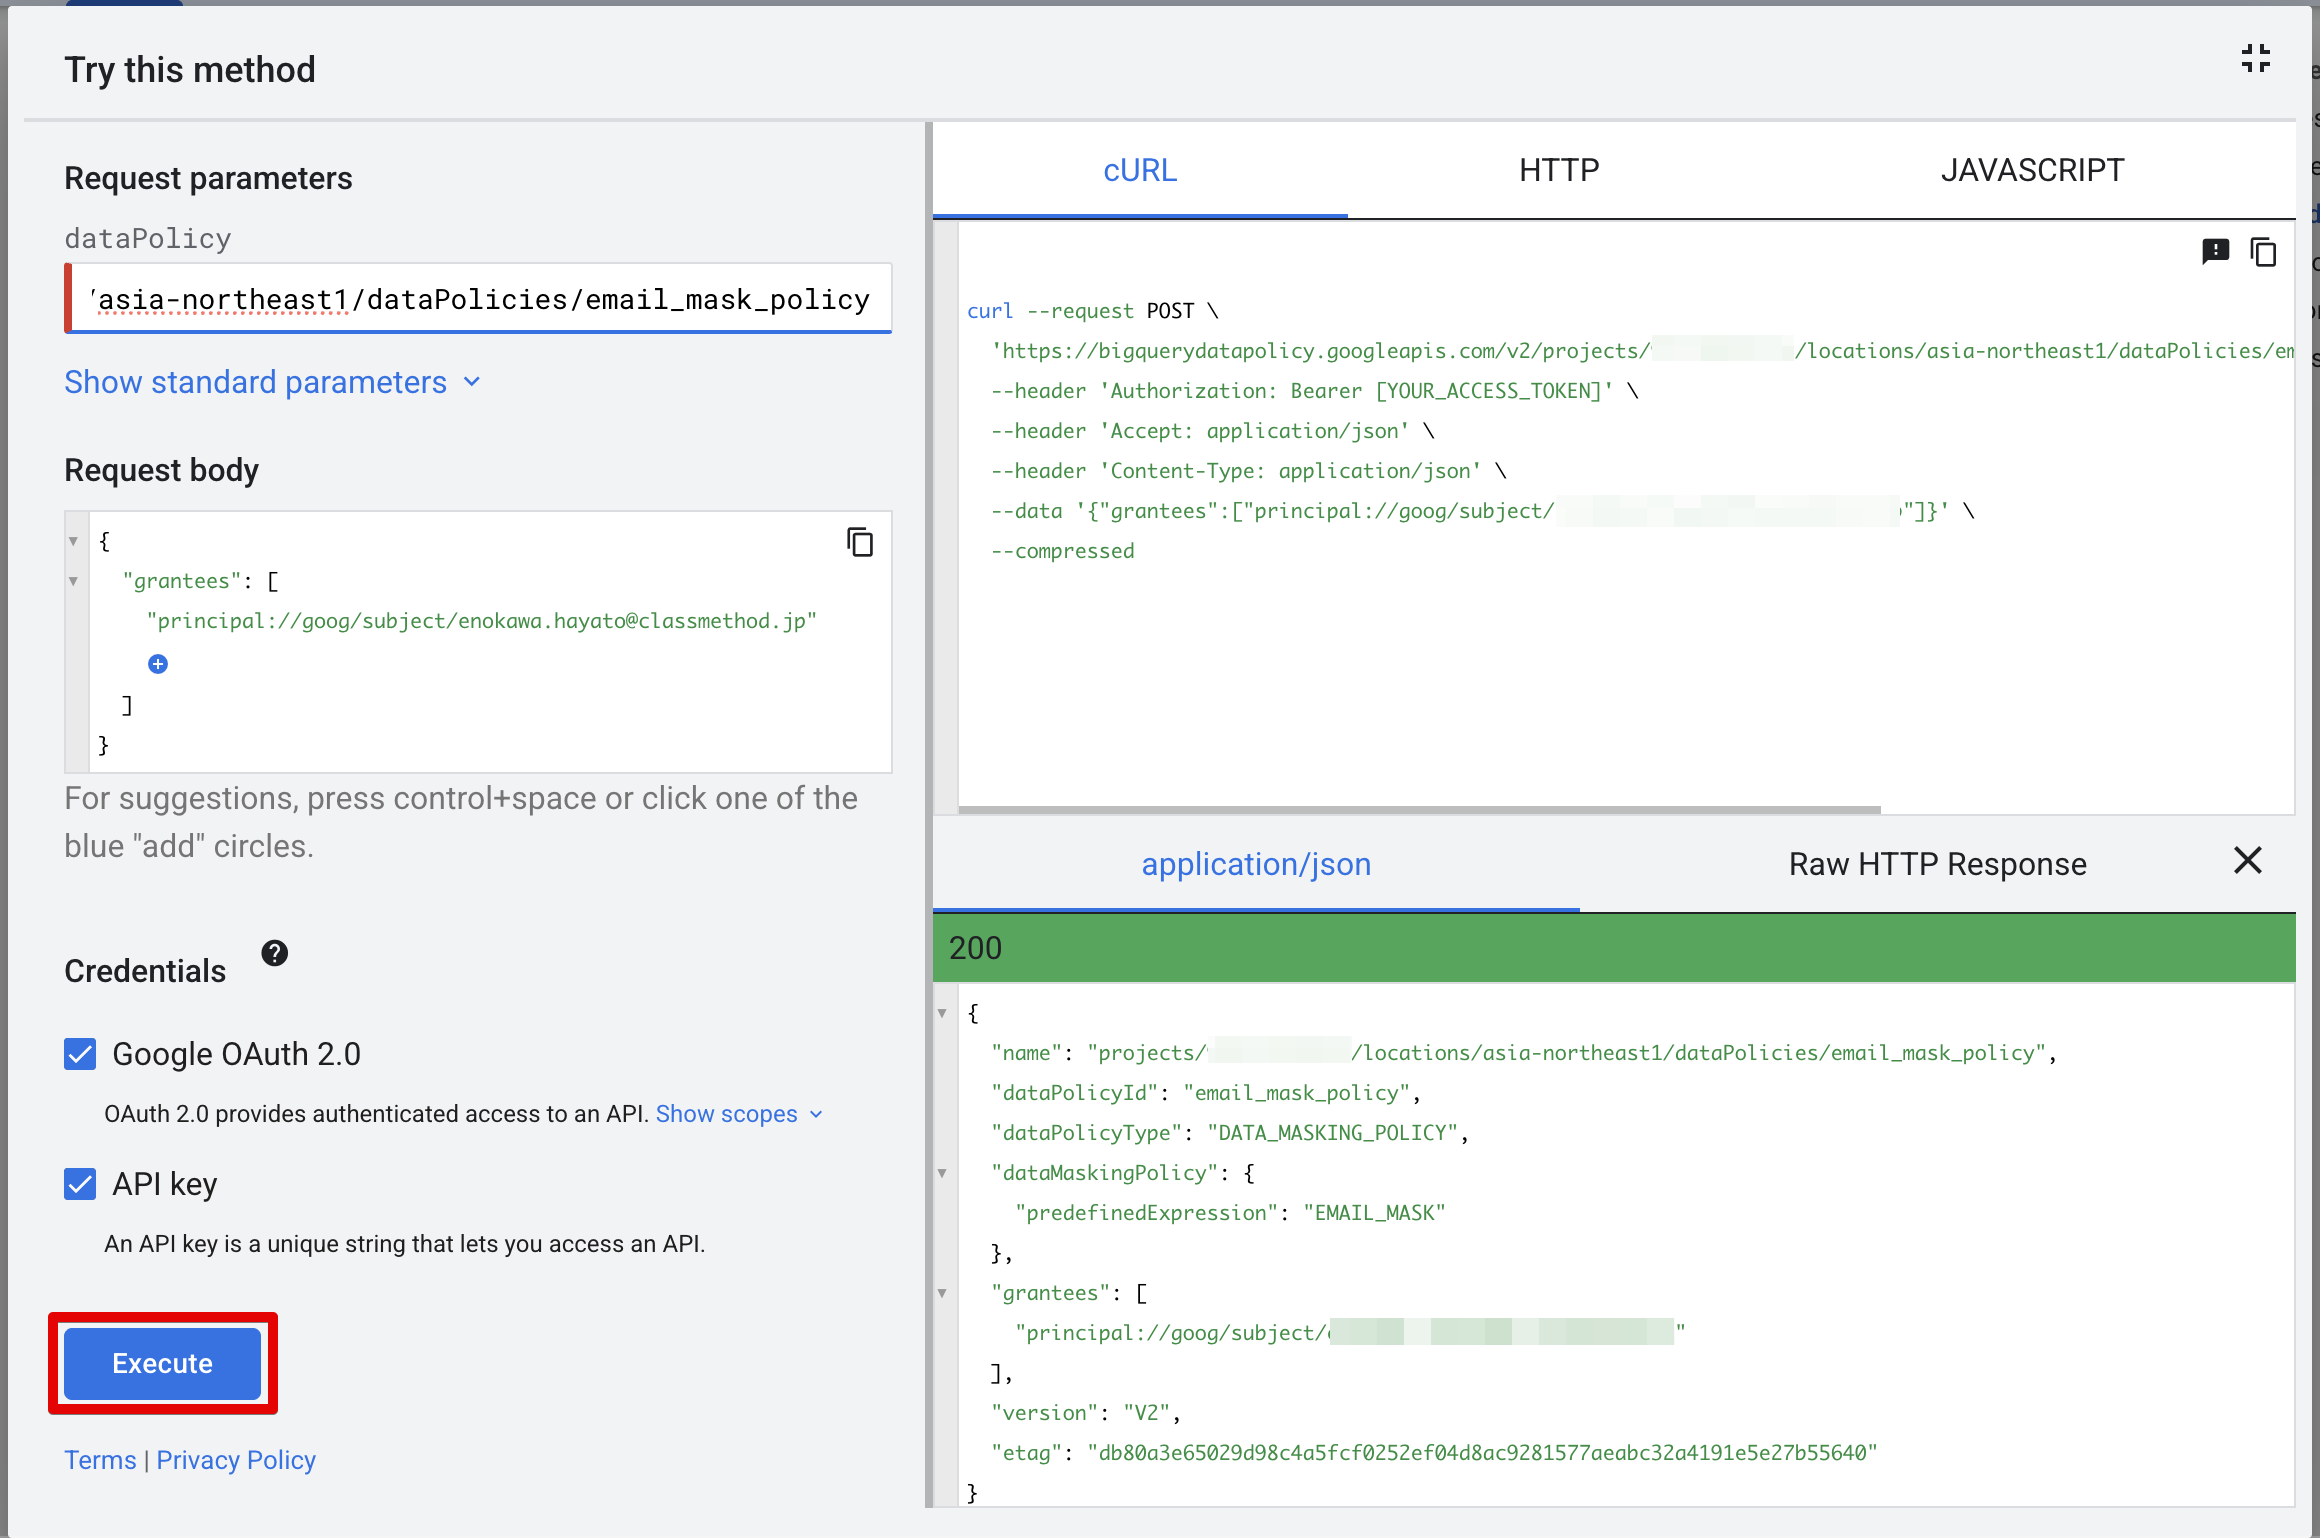This screenshot has height=1538, width=2320.
Task: Open the JAVASCRIPT code tab
Action: (x=2030, y=170)
